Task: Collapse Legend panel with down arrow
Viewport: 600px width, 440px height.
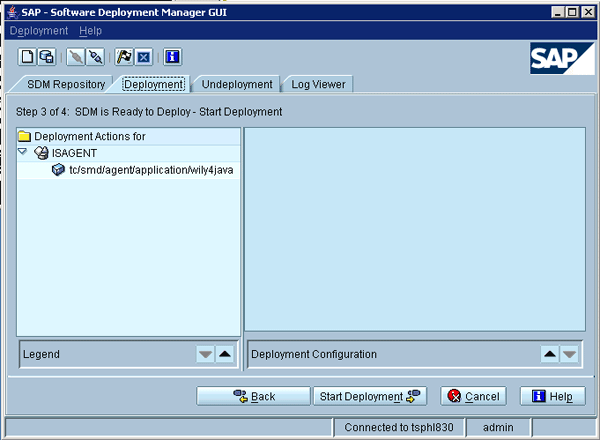Action: (205, 354)
